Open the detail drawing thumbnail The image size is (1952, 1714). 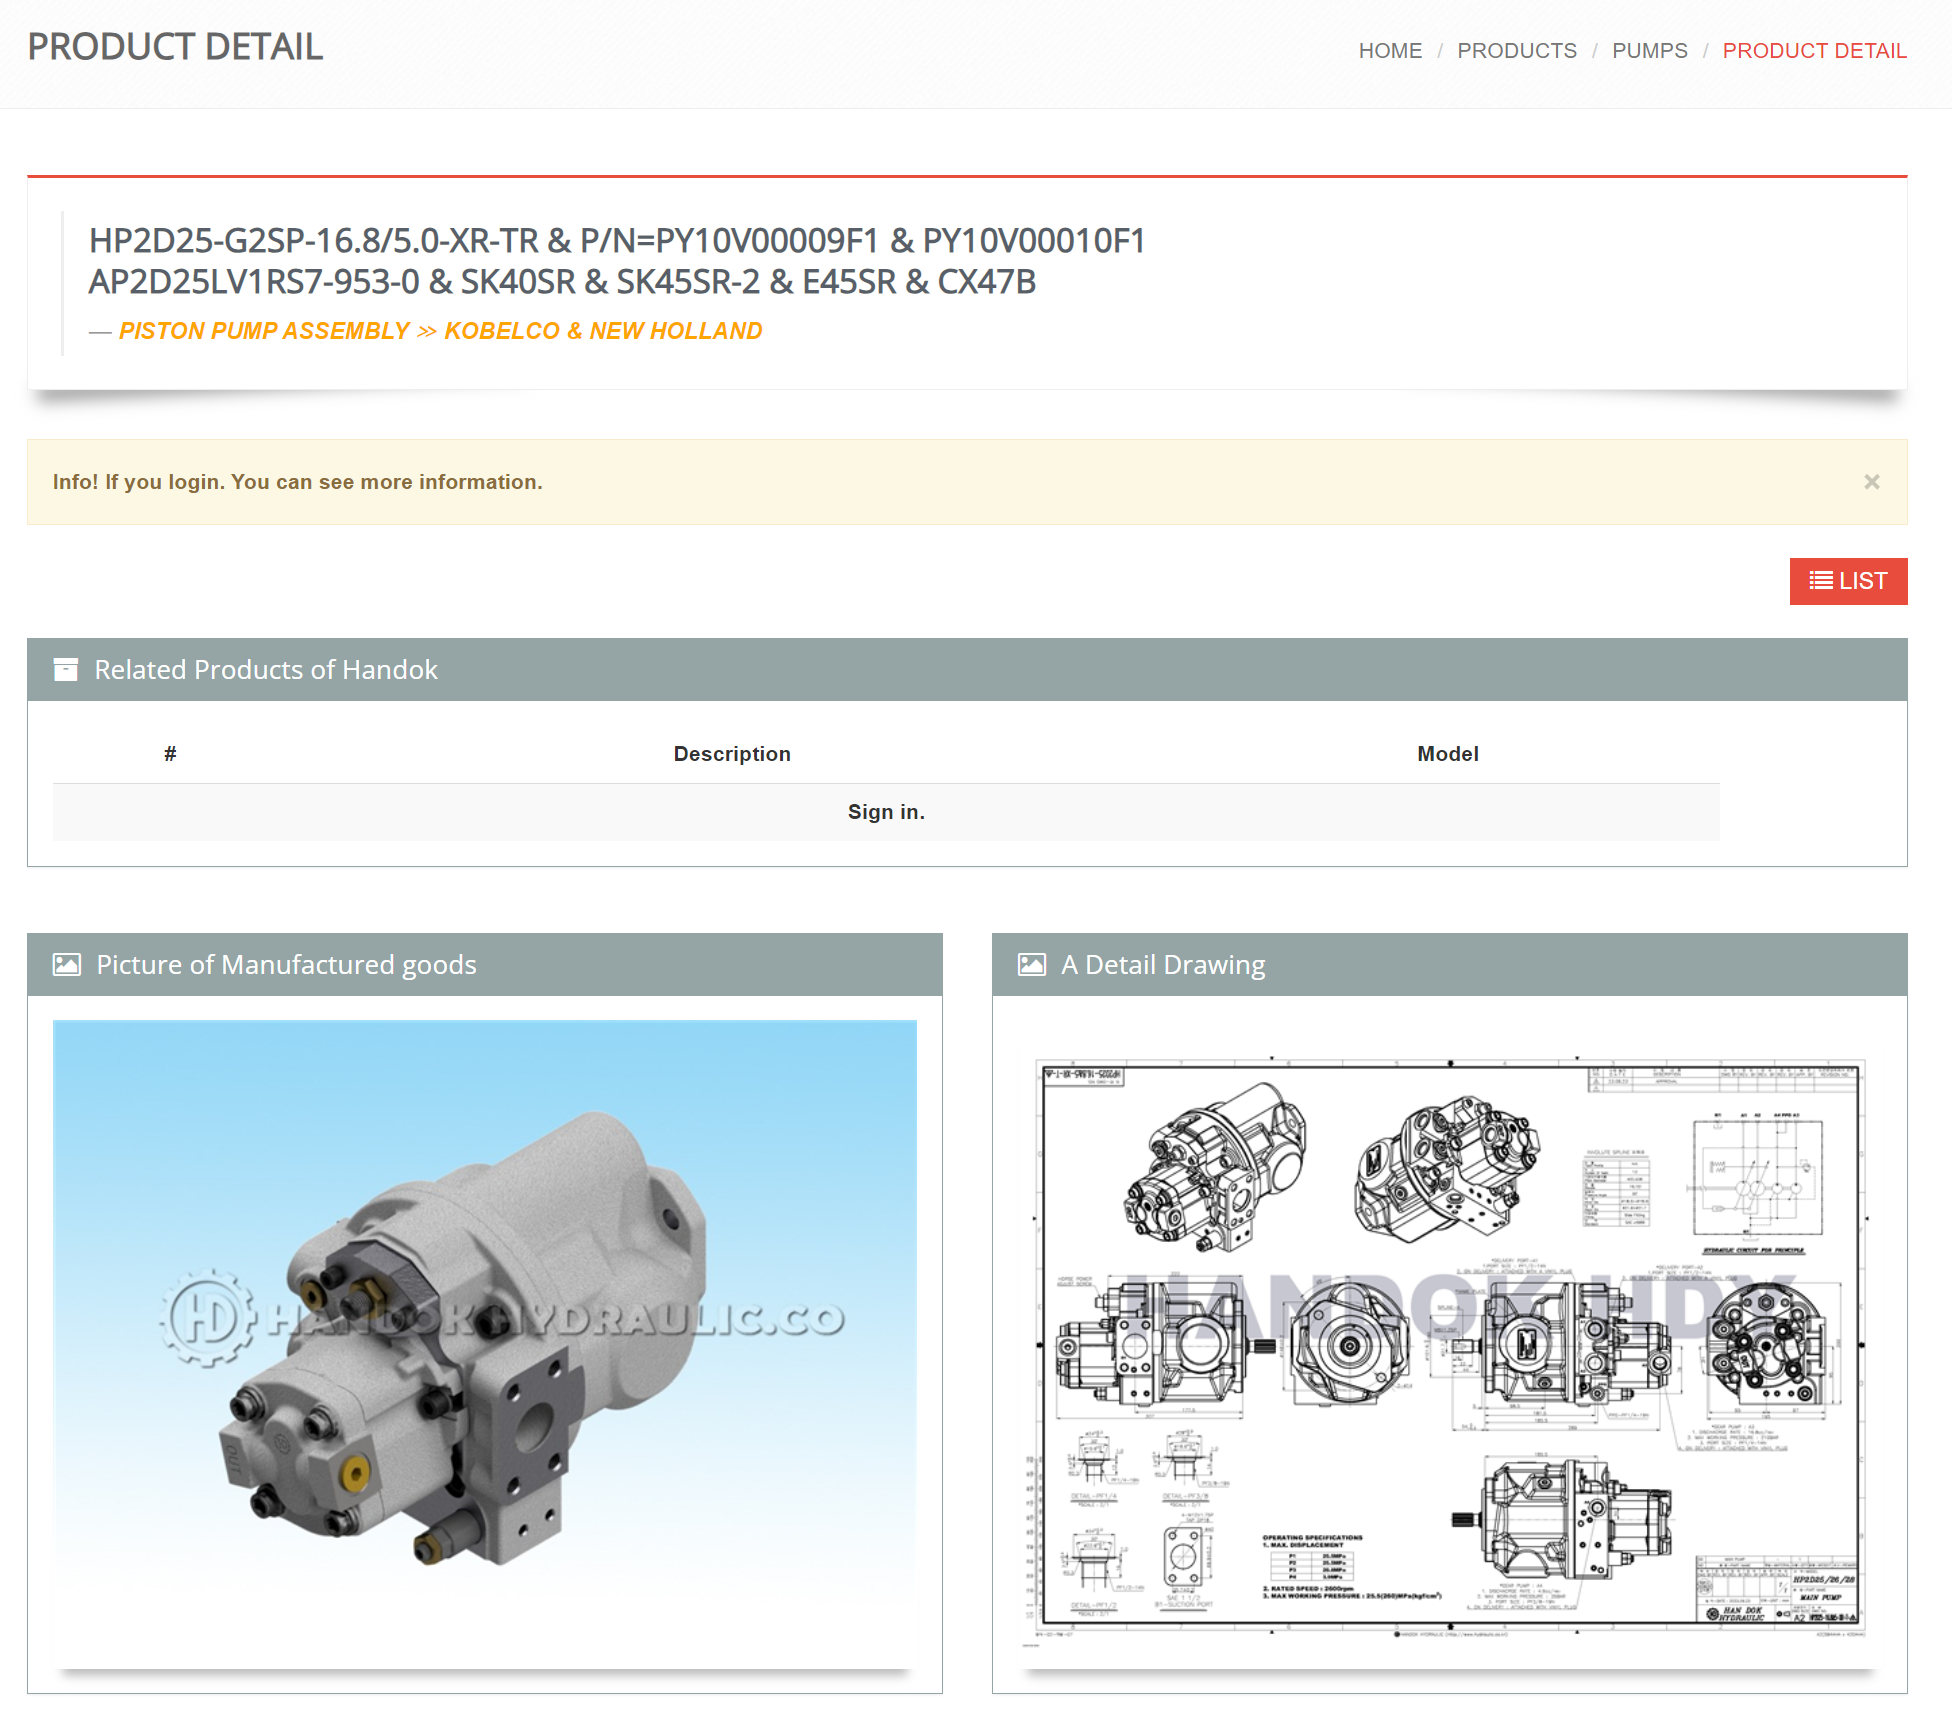click(1449, 1345)
